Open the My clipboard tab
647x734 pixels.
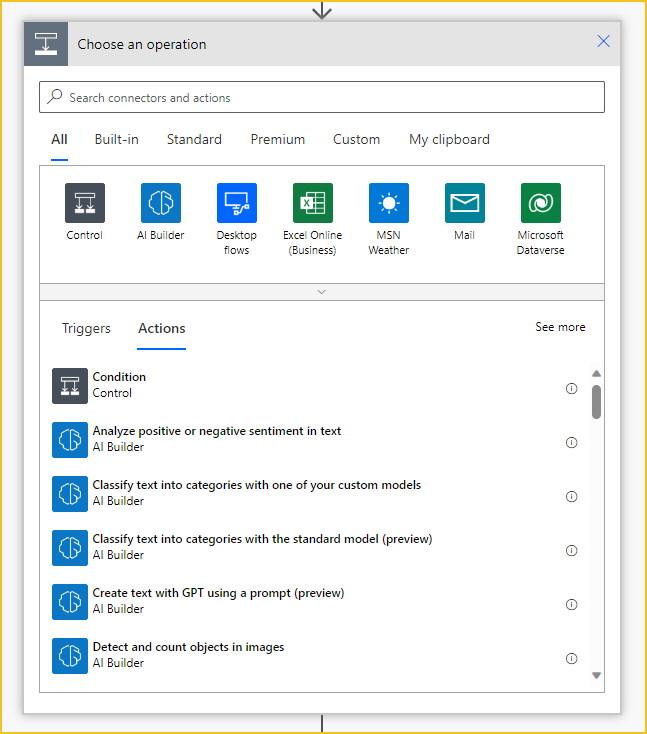click(449, 139)
